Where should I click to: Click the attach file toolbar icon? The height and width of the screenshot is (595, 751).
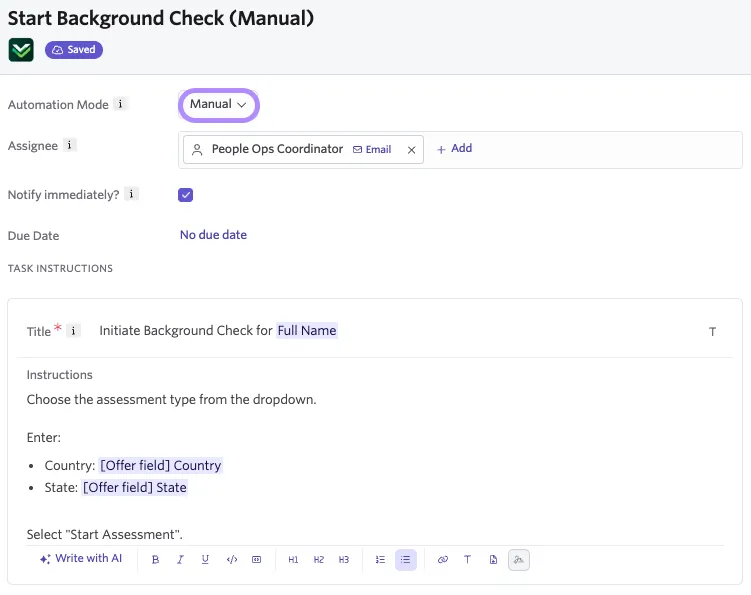pyautogui.click(x=493, y=560)
